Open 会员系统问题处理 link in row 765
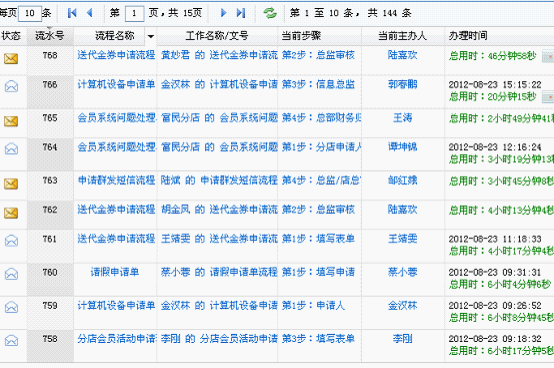This screenshot has width=554, height=368. (116, 118)
